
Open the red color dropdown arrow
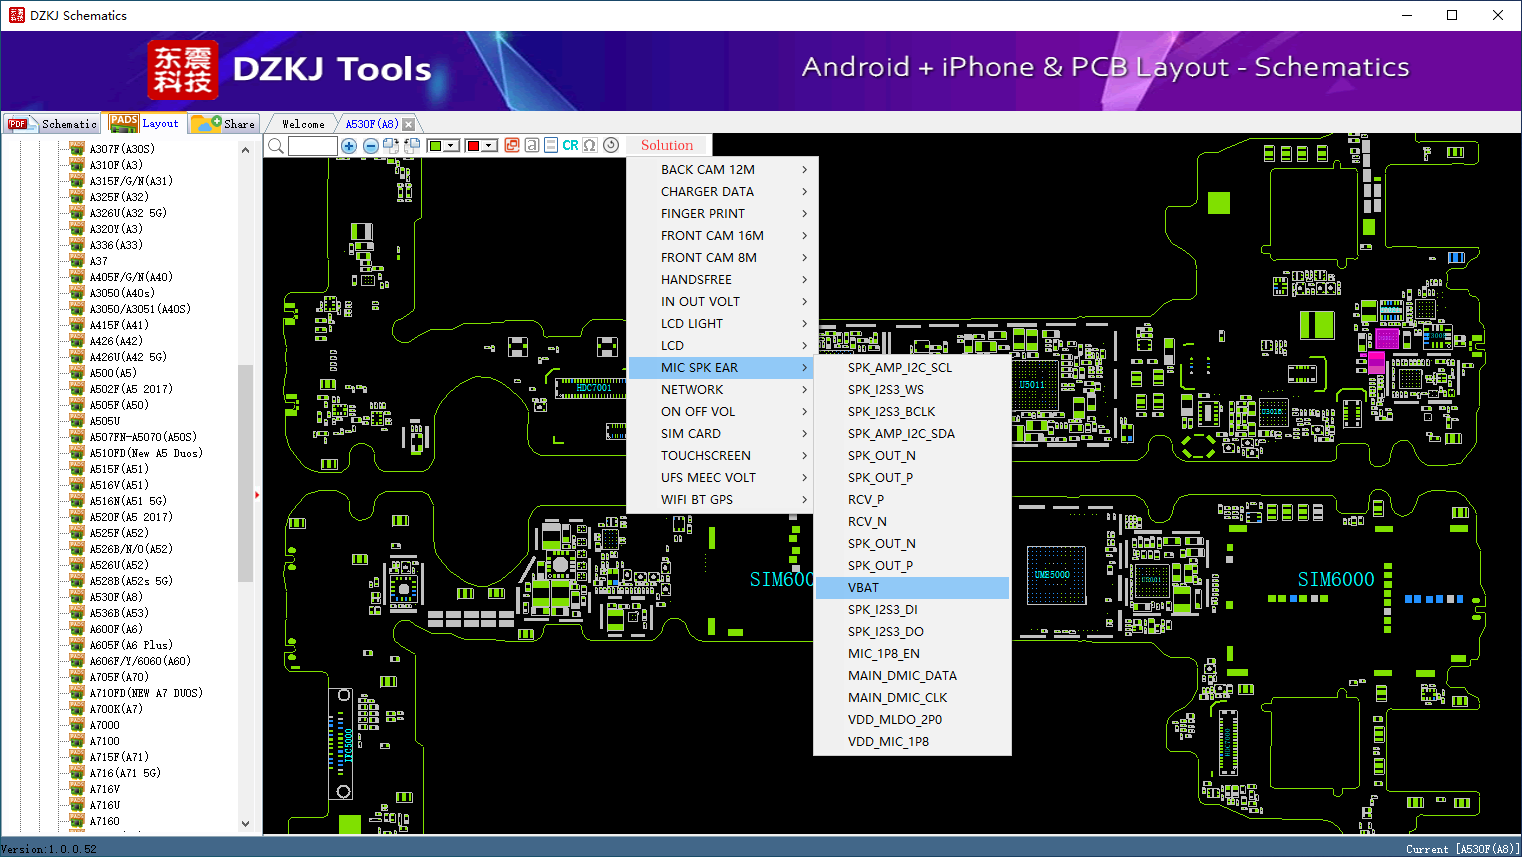pos(489,146)
